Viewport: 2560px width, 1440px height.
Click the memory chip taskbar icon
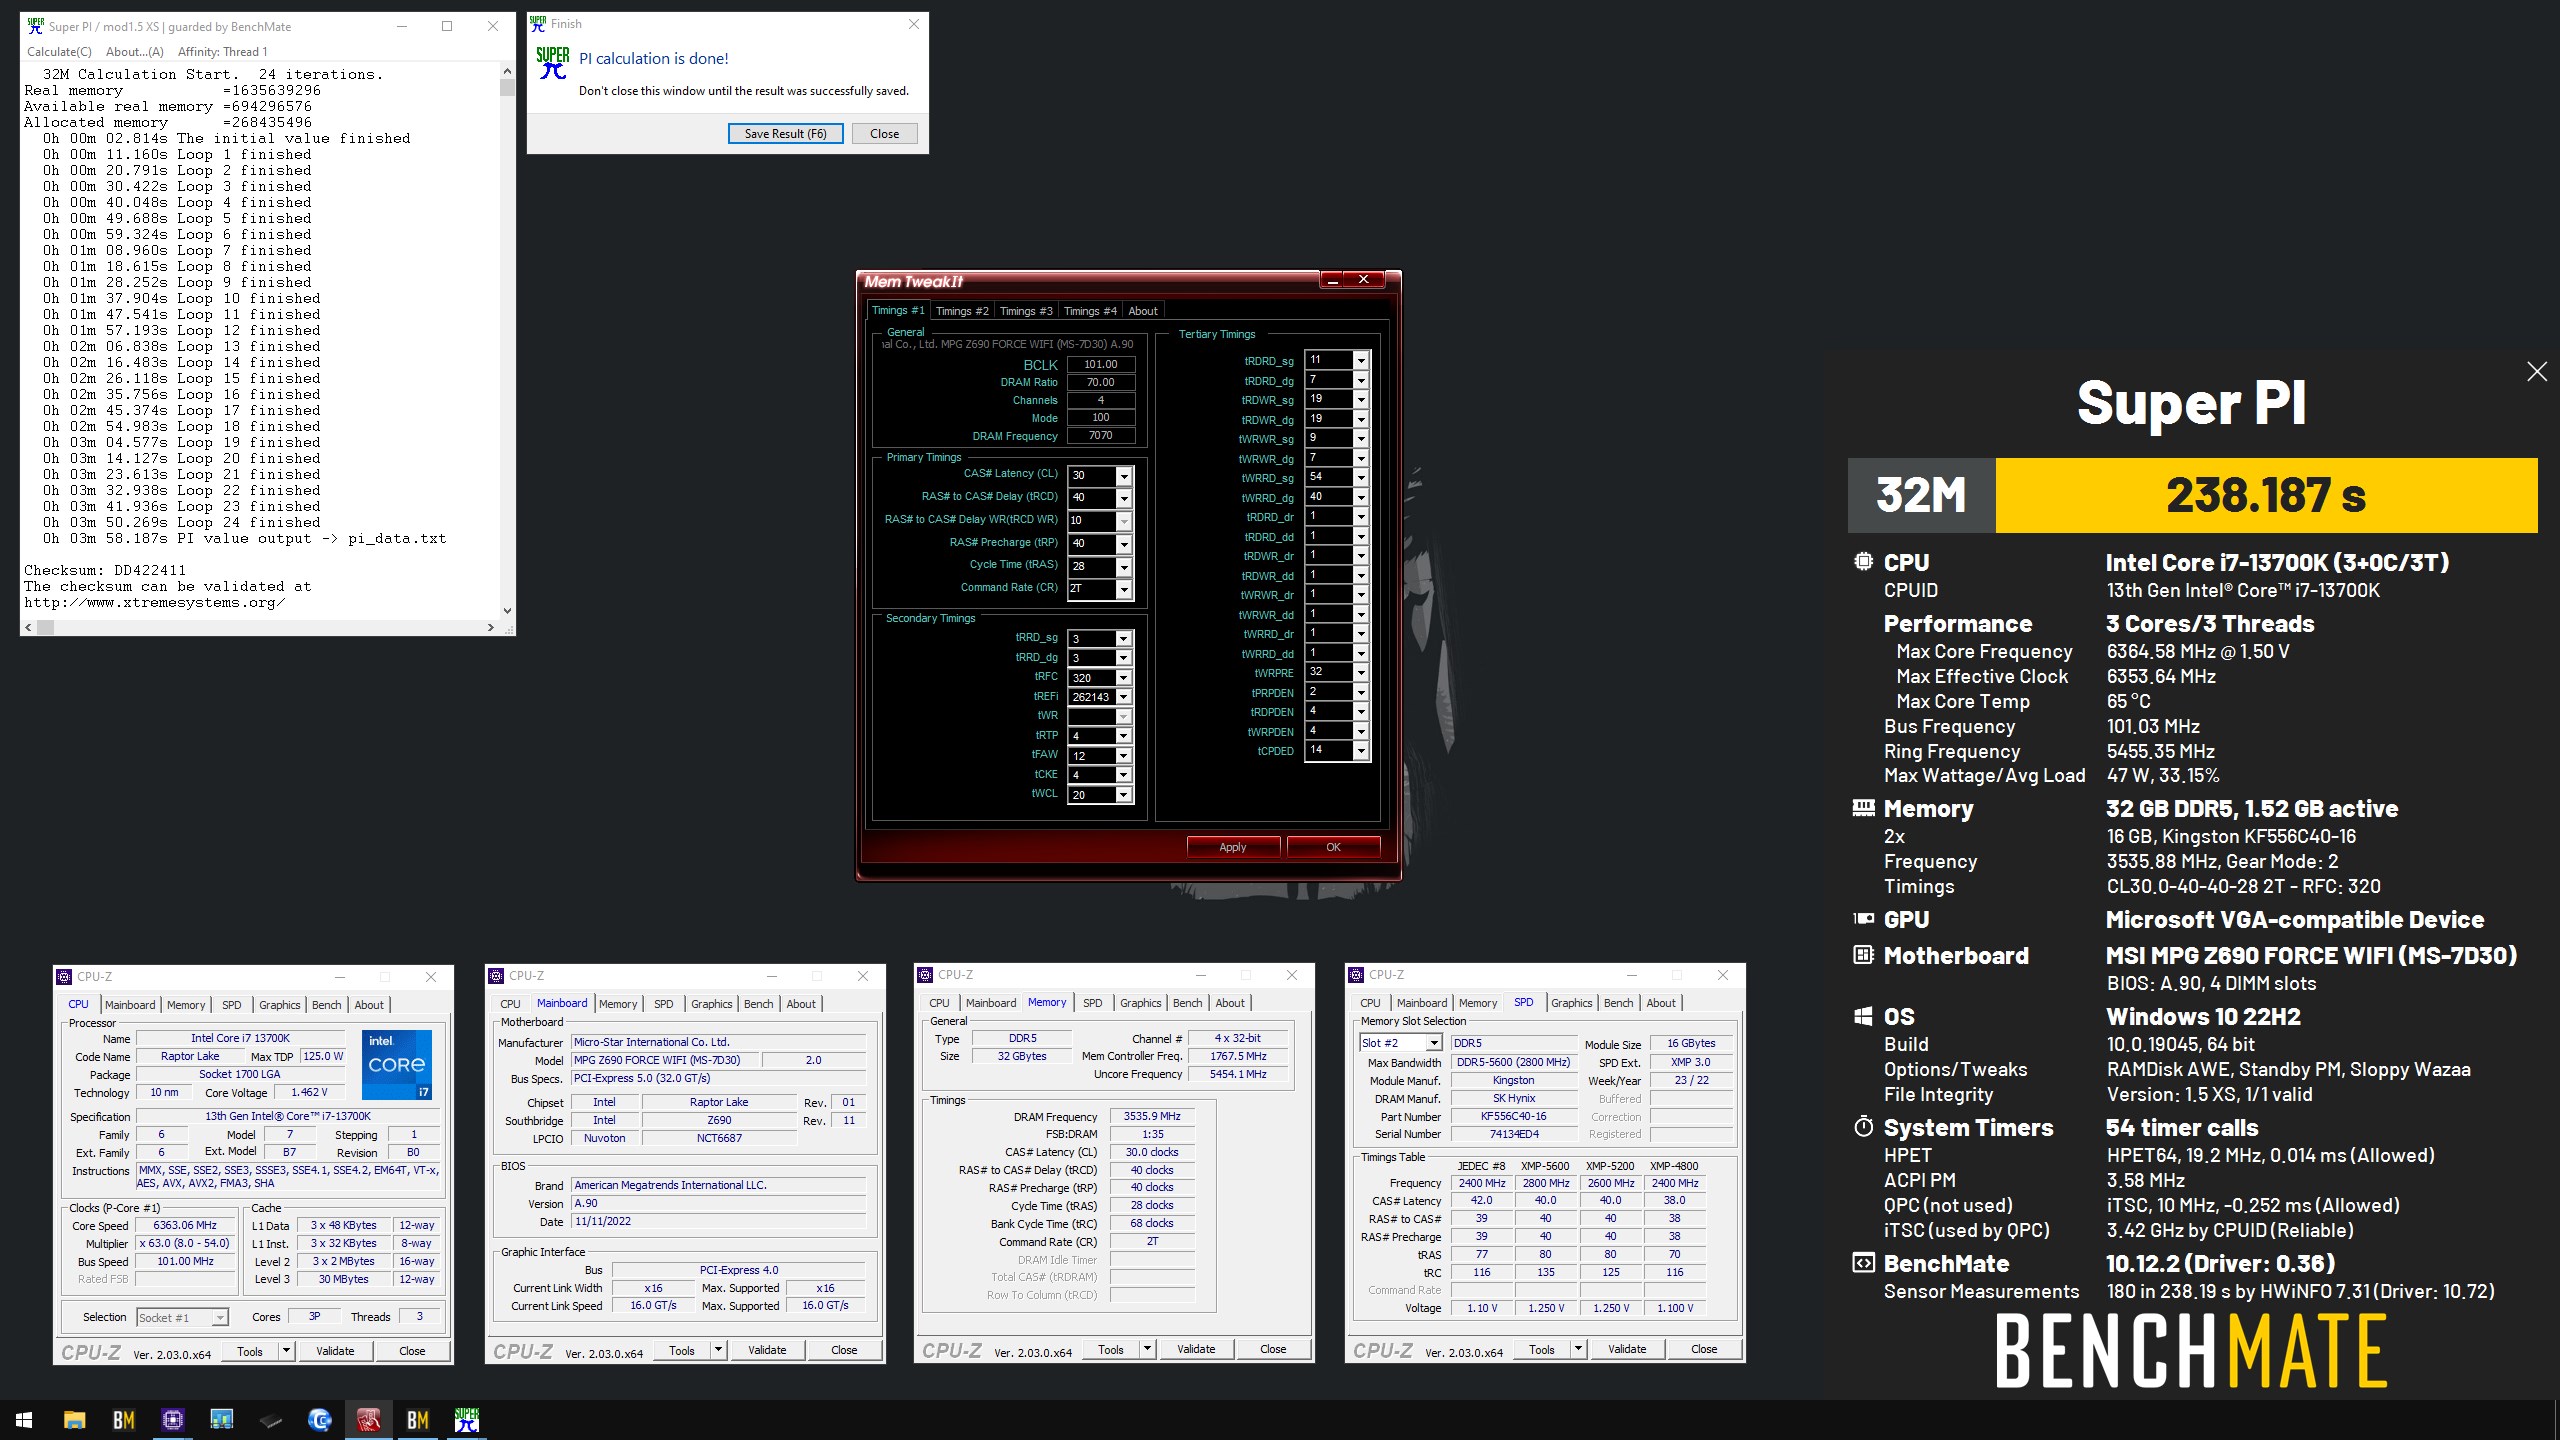coord(270,1420)
